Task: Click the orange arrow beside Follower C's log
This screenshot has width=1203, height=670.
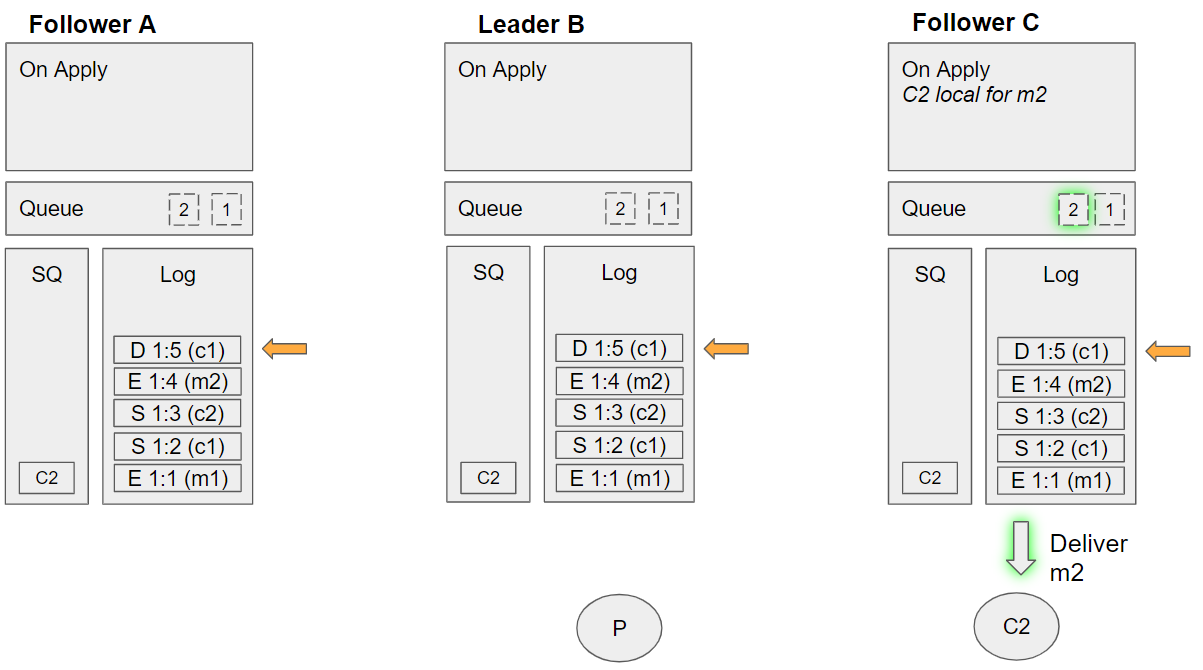Action: [x=1168, y=351]
